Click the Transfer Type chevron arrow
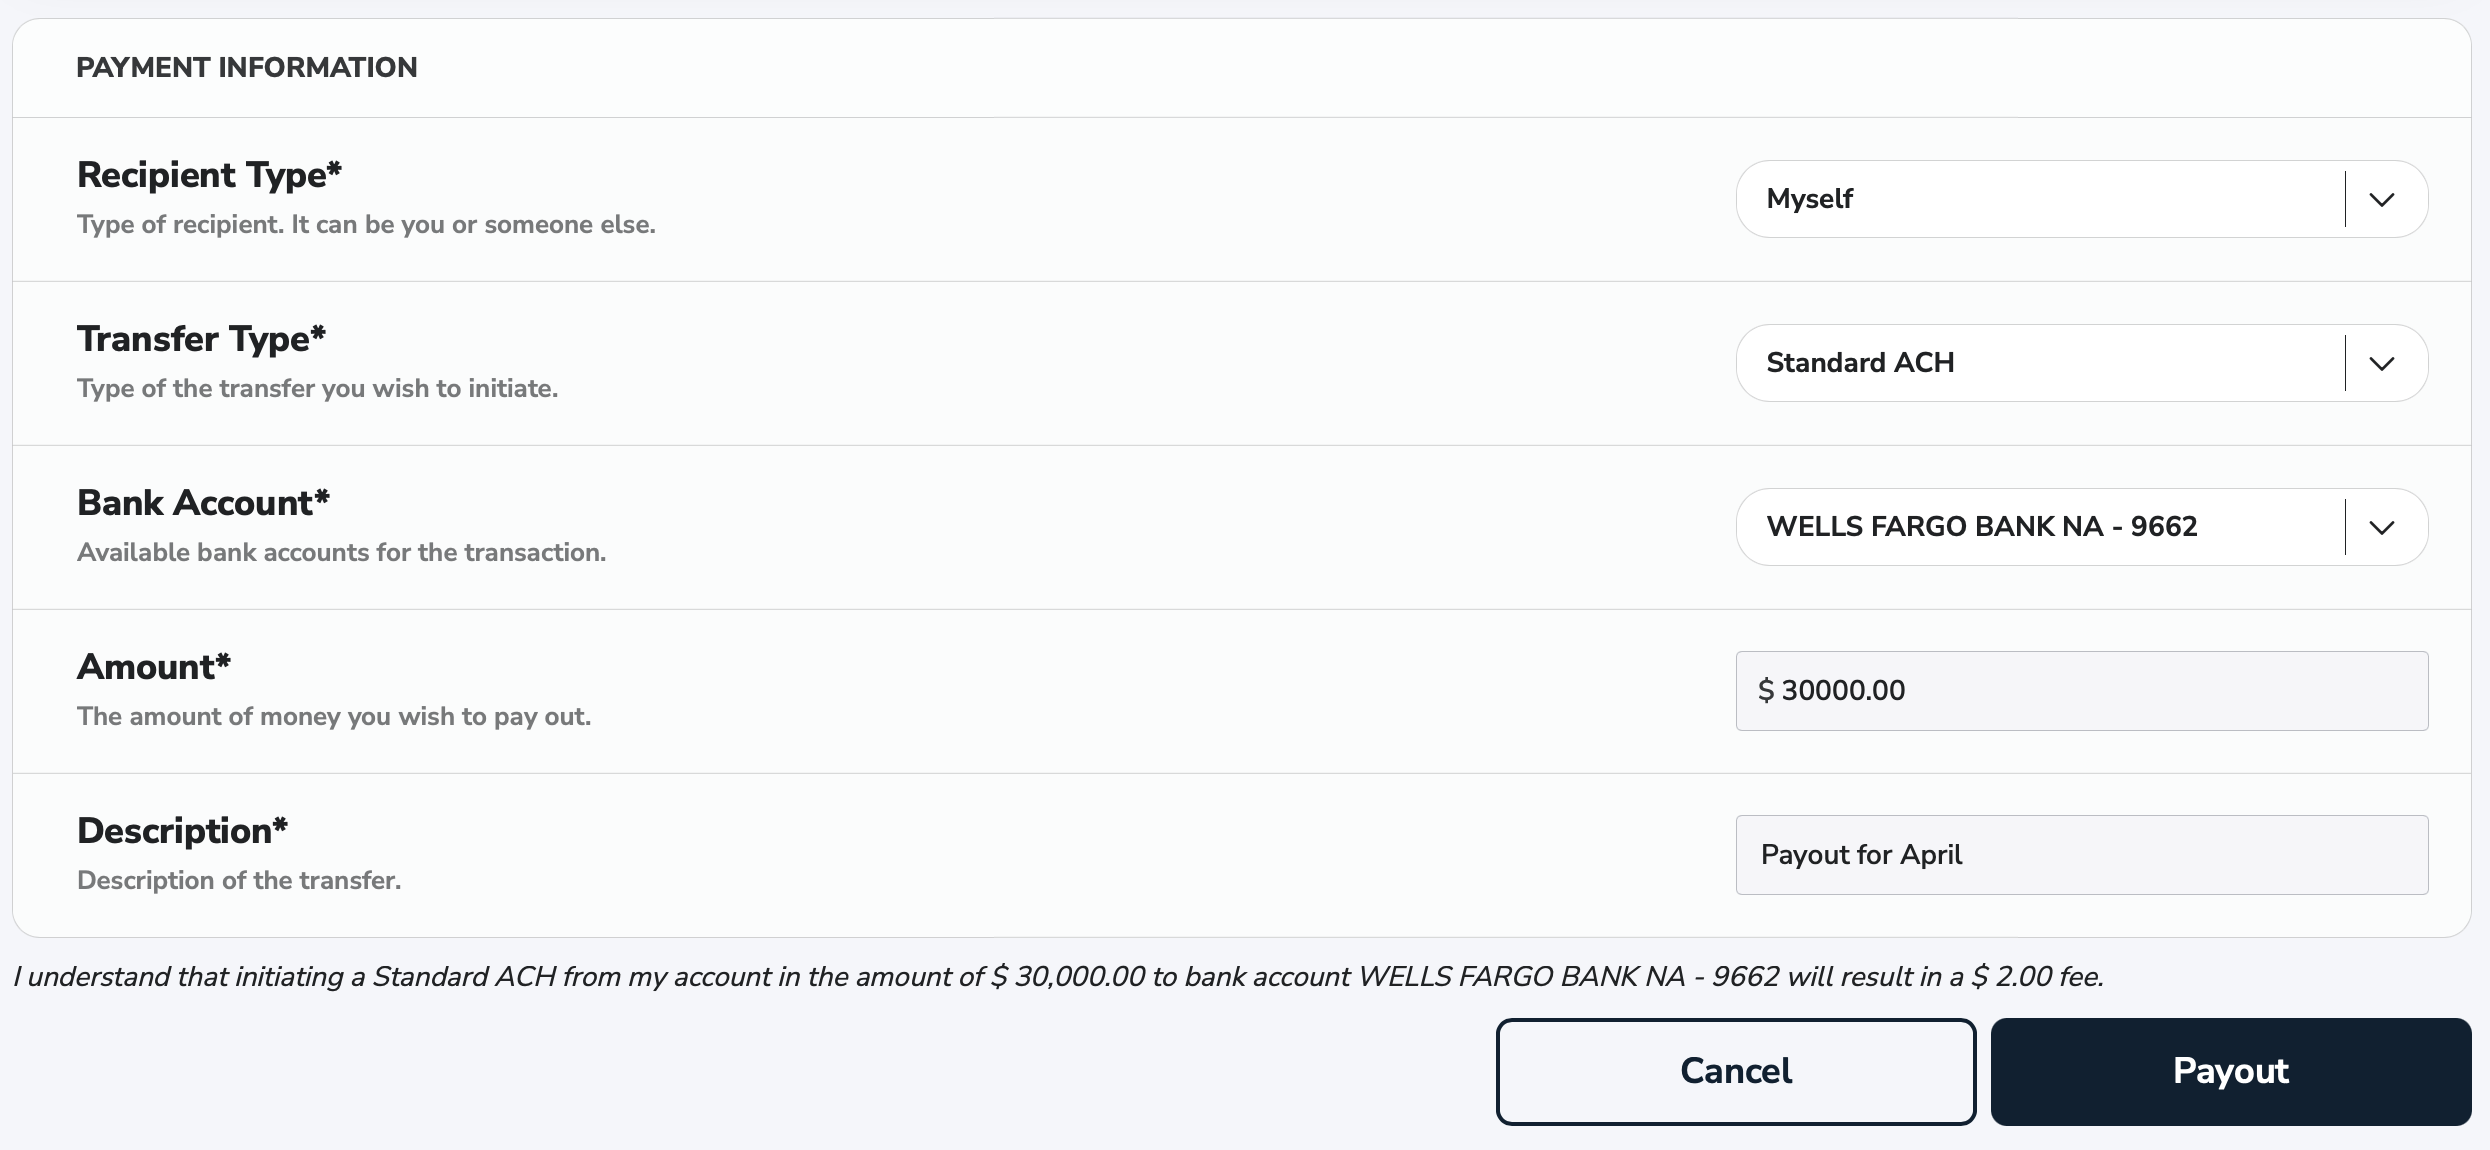2490x1150 pixels. click(x=2382, y=363)
